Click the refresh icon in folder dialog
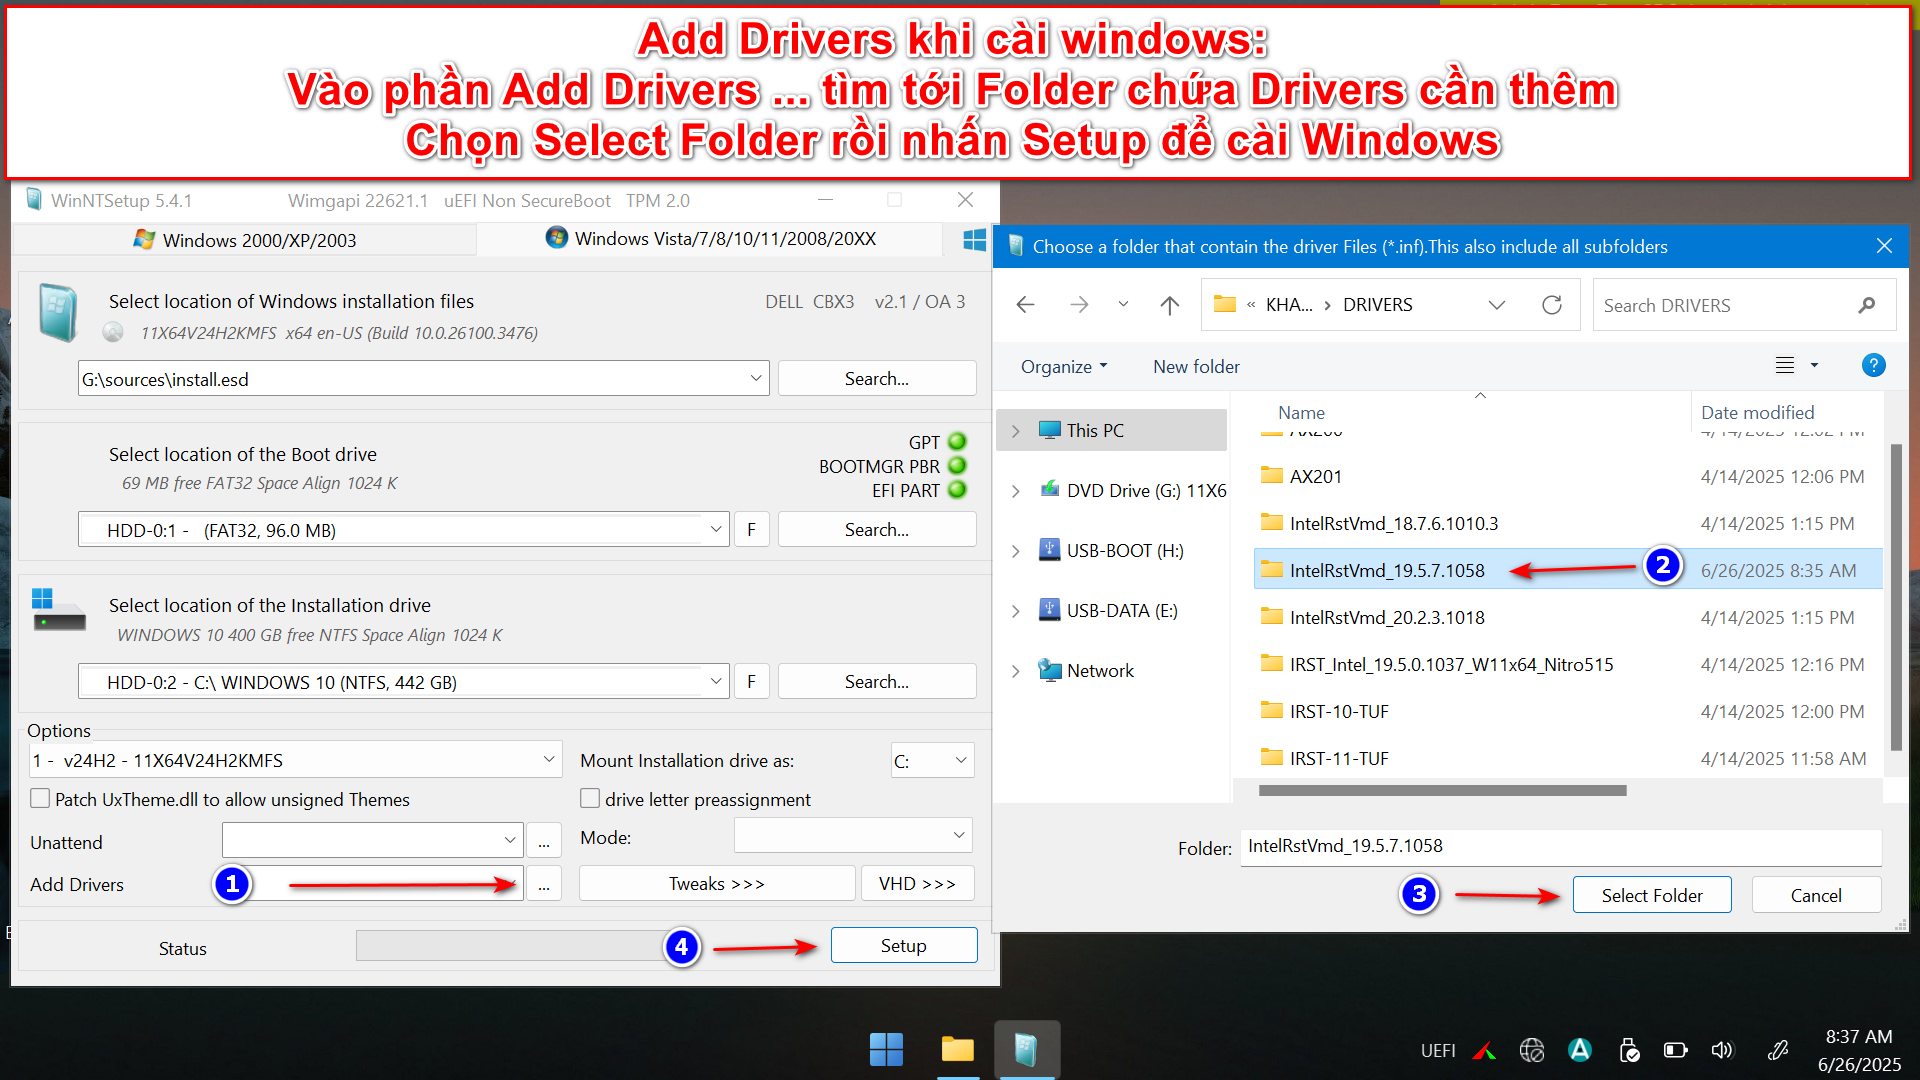1920x1080 pixels. point(1551,305)
